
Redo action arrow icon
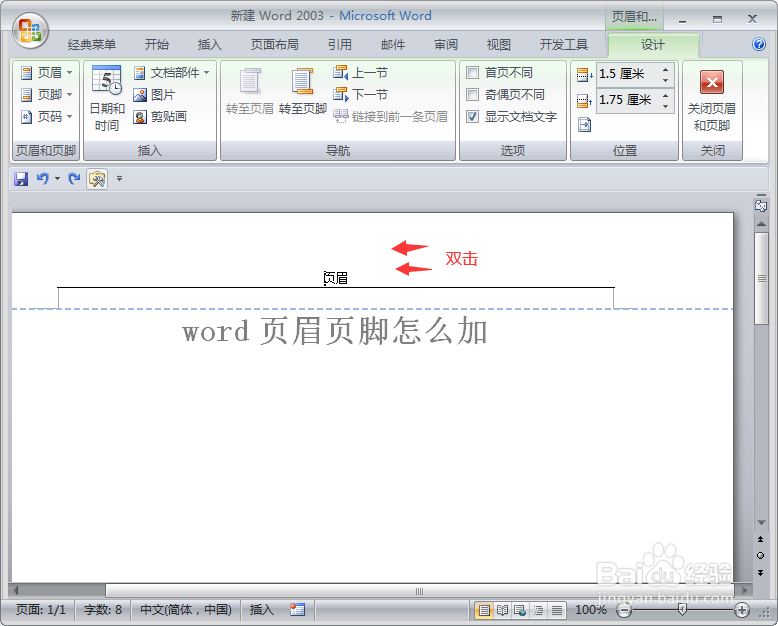coord(74,179)
